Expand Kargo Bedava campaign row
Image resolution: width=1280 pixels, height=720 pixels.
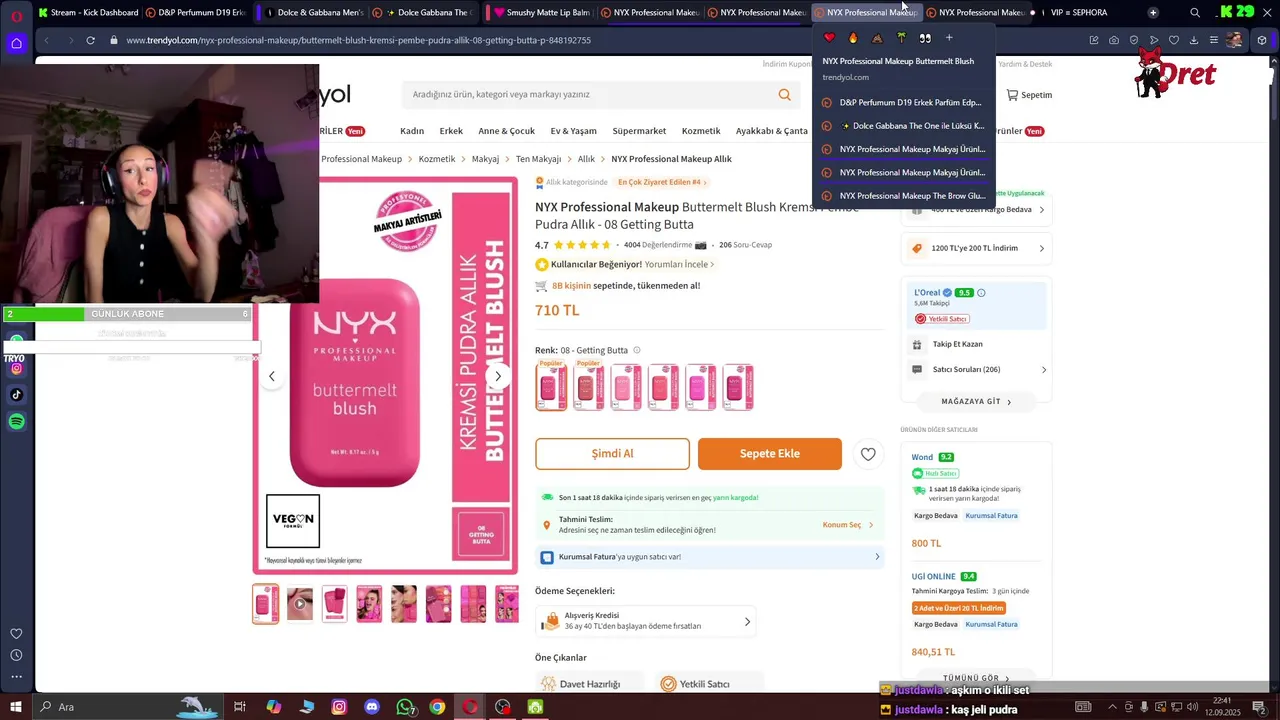click(x=976, y=210)
